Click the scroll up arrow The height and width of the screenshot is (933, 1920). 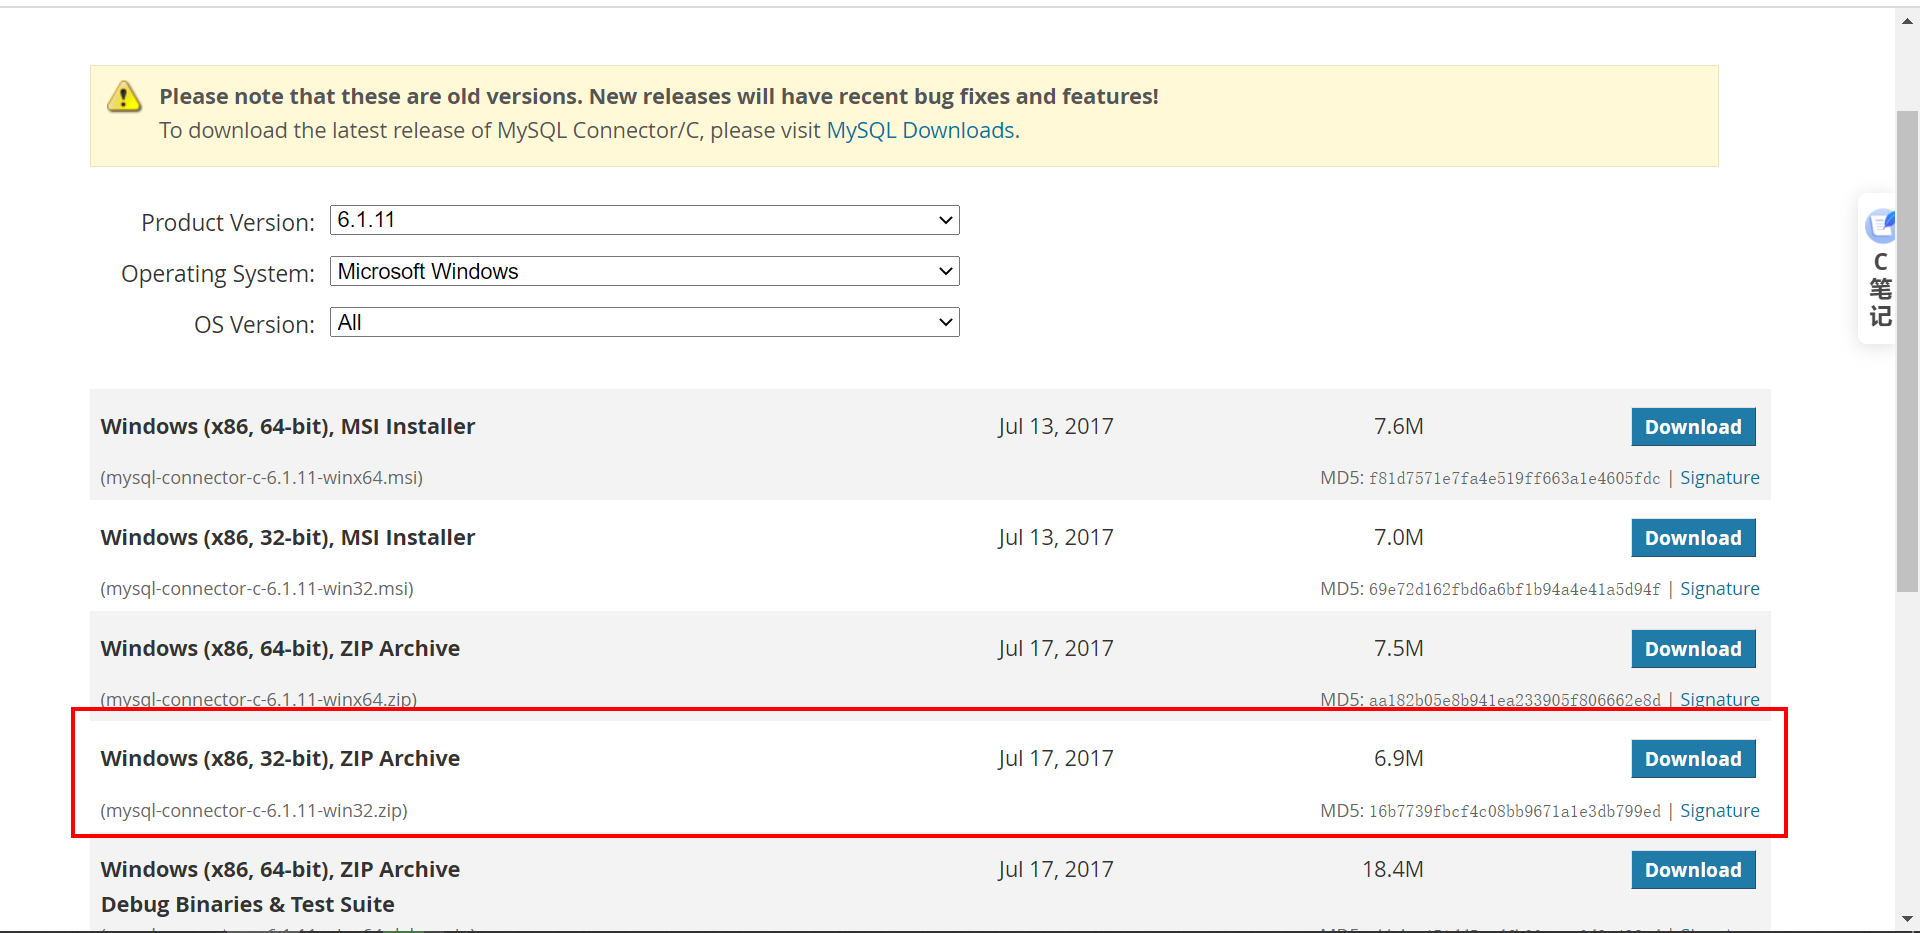[1907, 21]
